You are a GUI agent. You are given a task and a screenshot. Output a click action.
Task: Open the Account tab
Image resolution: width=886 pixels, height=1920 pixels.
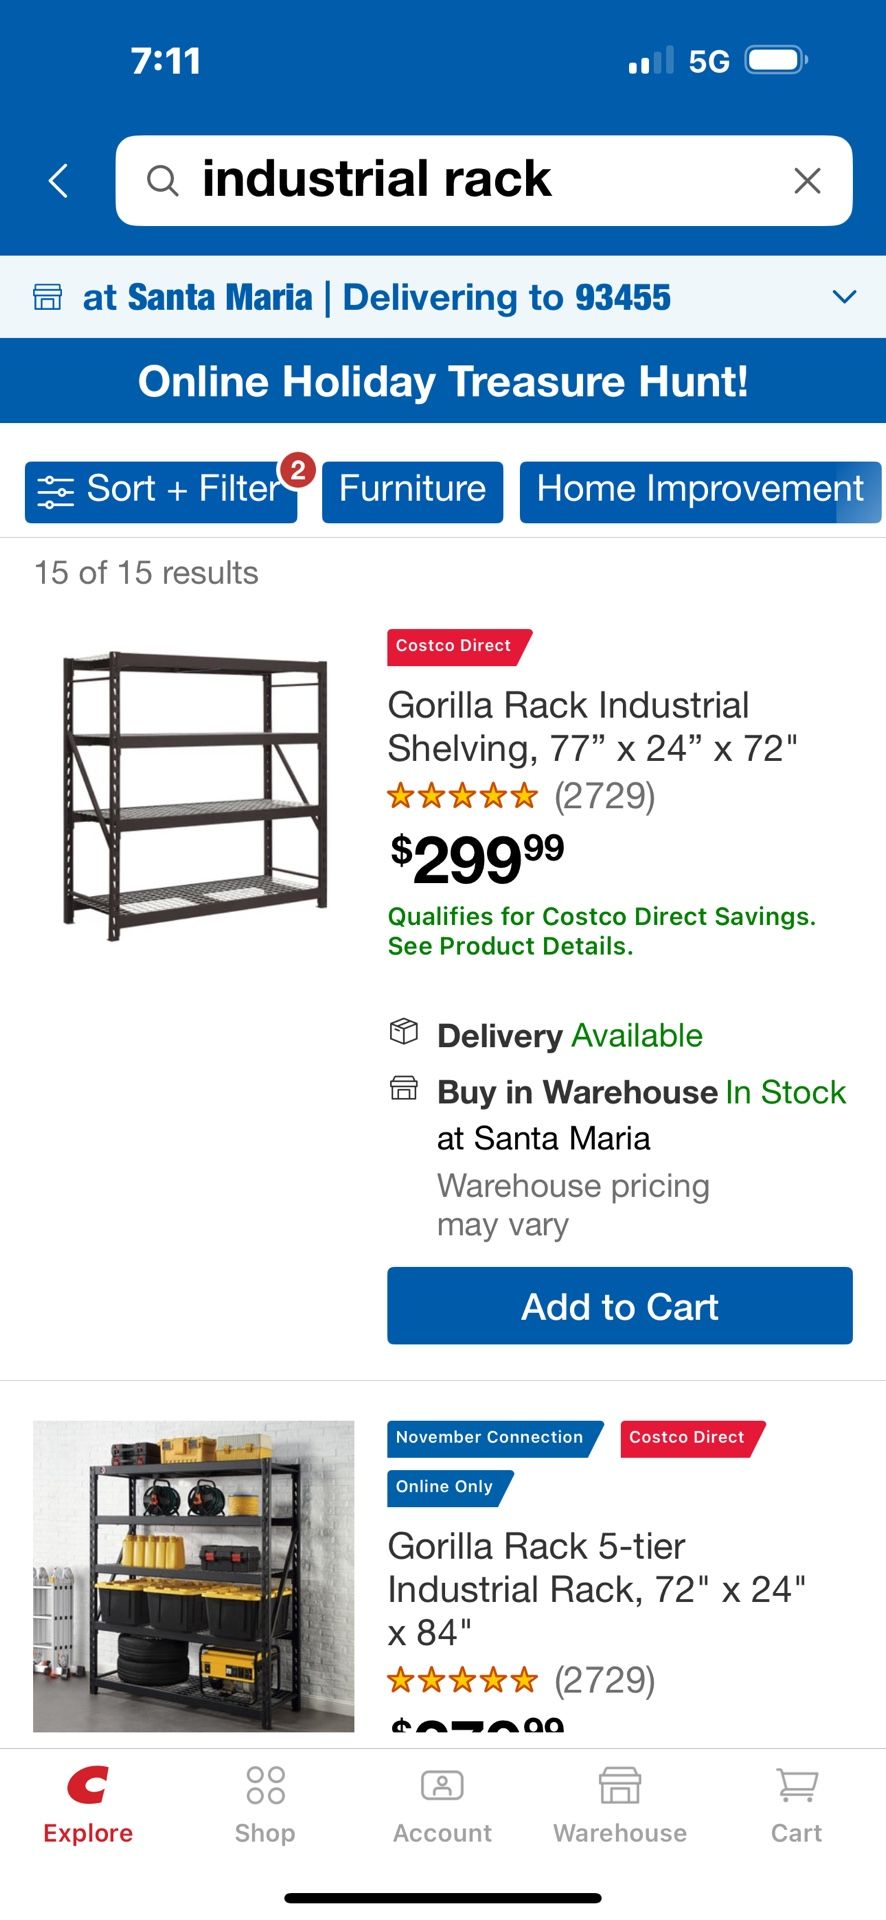pyautogui.click(x=441, y=1800)
